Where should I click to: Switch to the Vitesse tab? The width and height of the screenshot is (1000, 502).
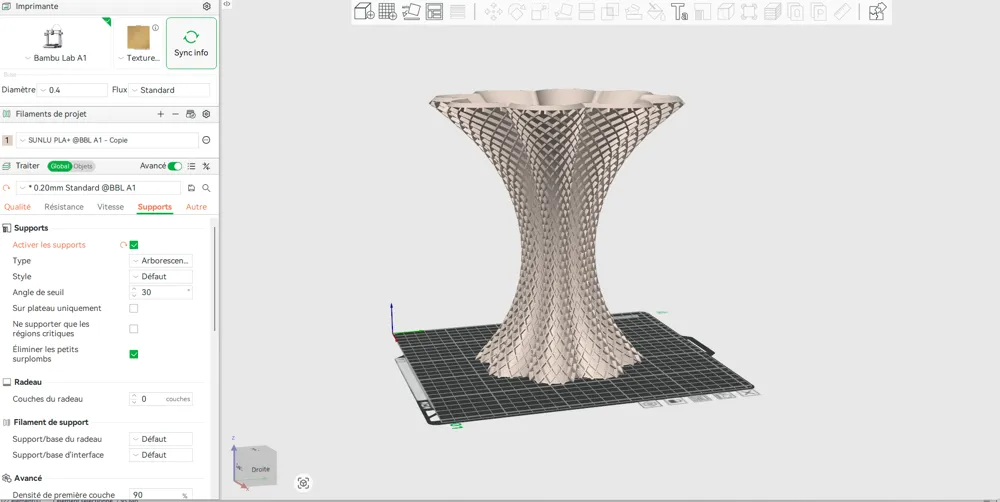110,207
